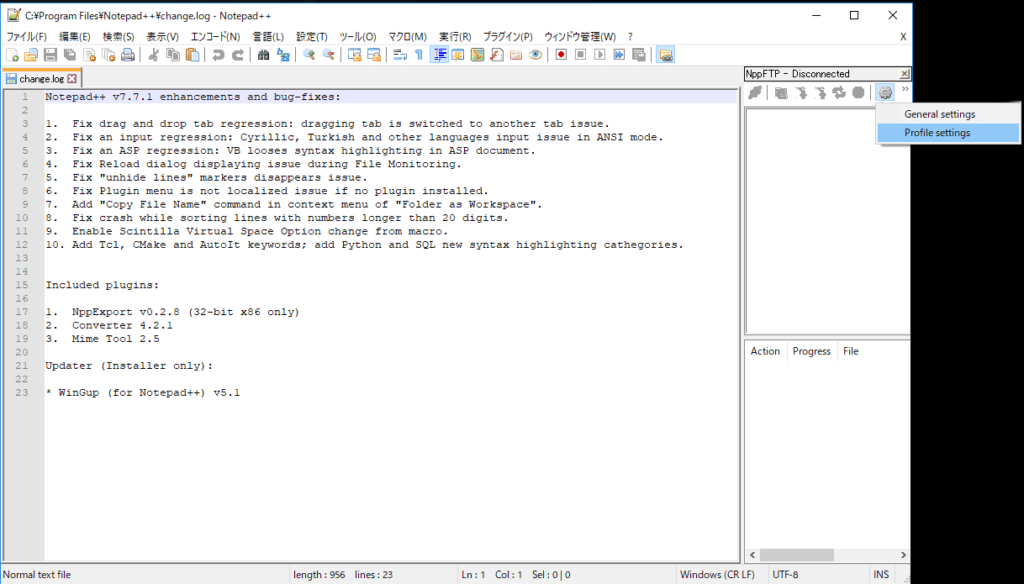Viewport: 1024px width, 584px height.
Task: Start macro recording with the red dot
Action: tap(561, 55)
